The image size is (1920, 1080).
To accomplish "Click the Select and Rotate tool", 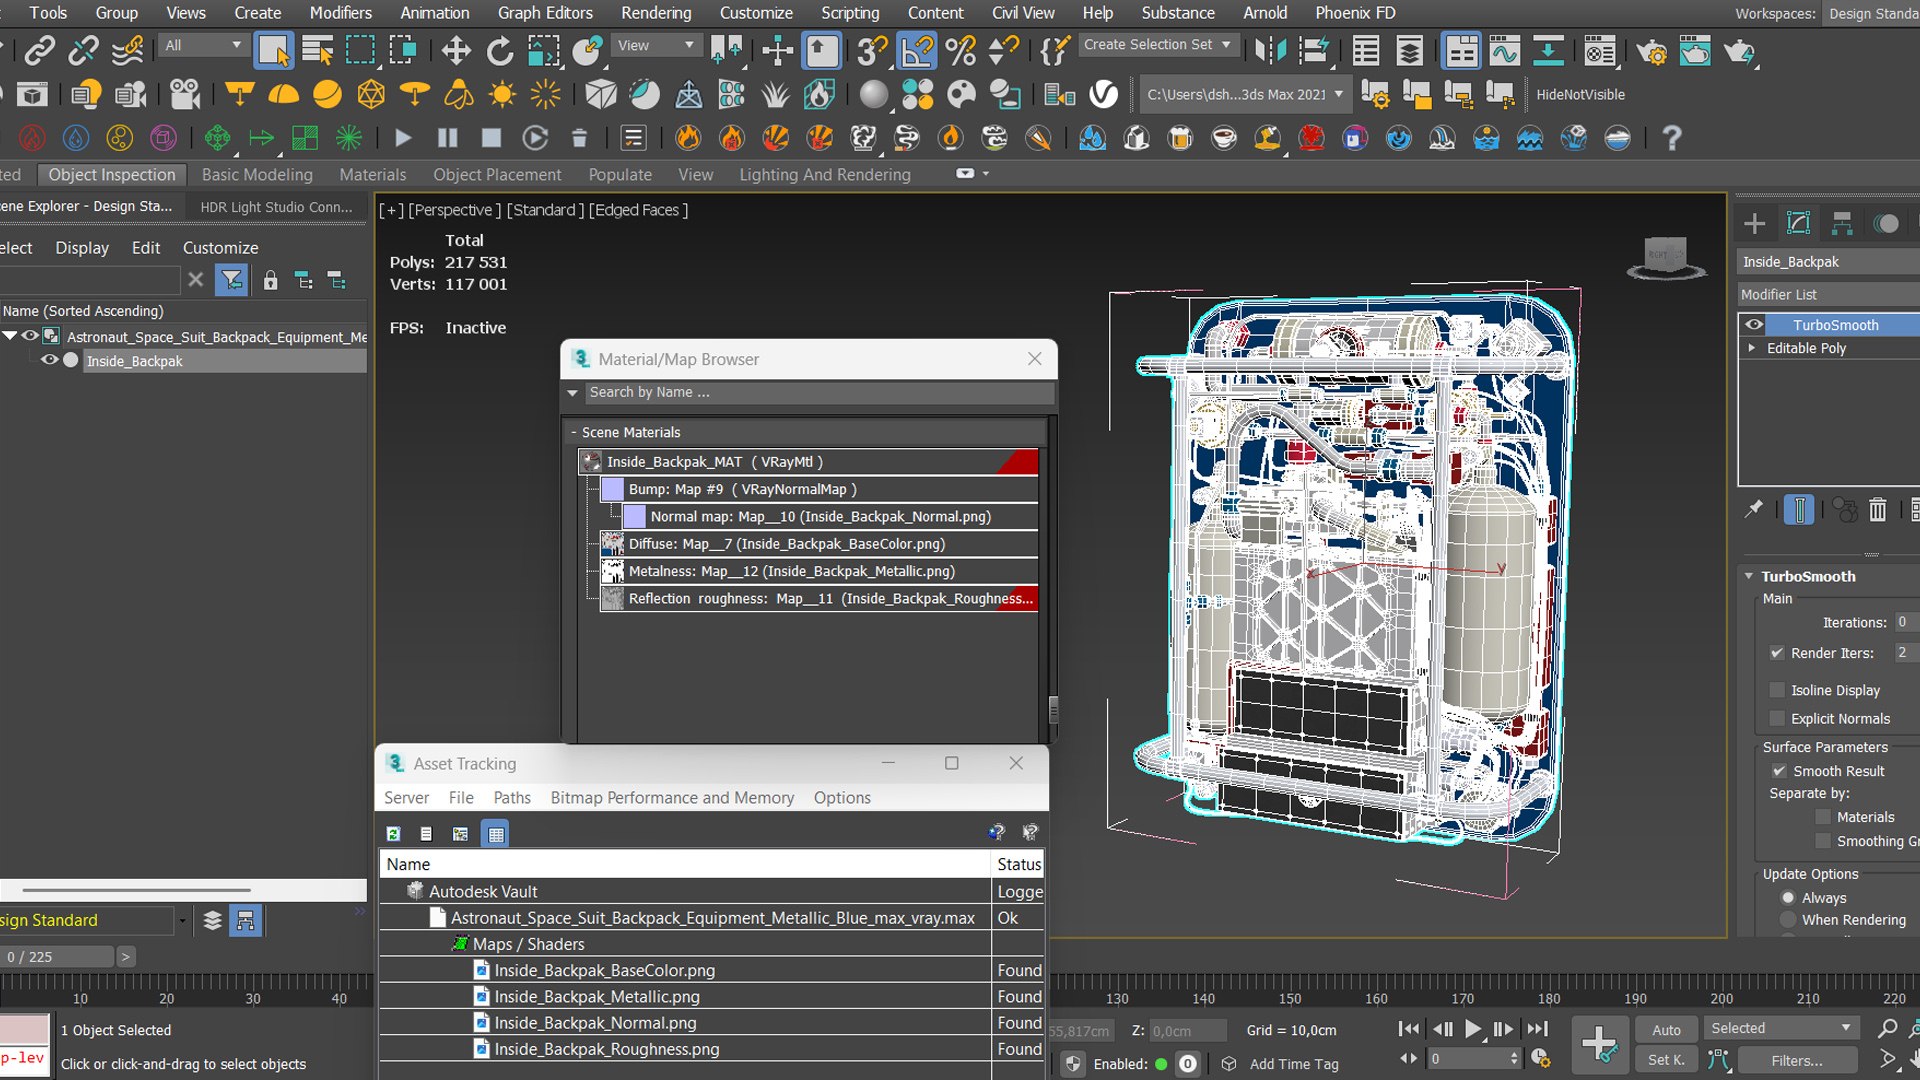I will pos(499,50).
